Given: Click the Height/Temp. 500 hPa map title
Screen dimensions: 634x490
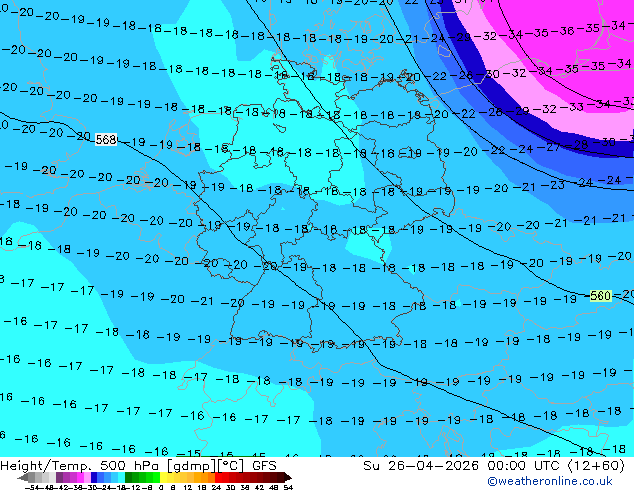Looking at the screenshot, I should [138, 466].
